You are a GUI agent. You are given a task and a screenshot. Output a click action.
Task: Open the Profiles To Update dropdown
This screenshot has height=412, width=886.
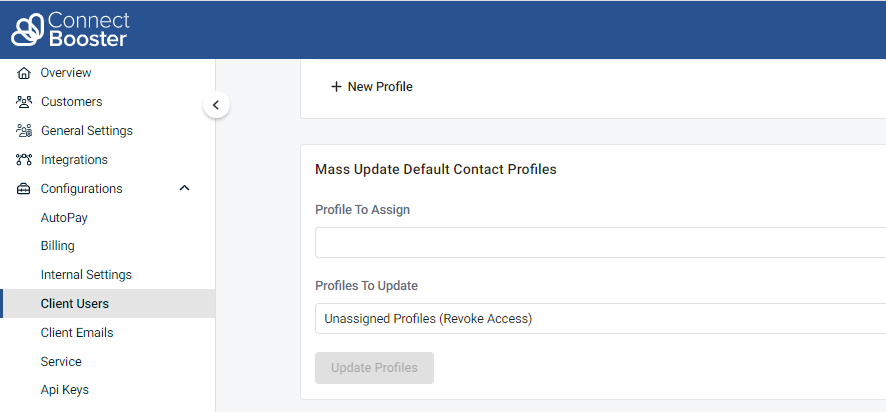pos(600,319)
